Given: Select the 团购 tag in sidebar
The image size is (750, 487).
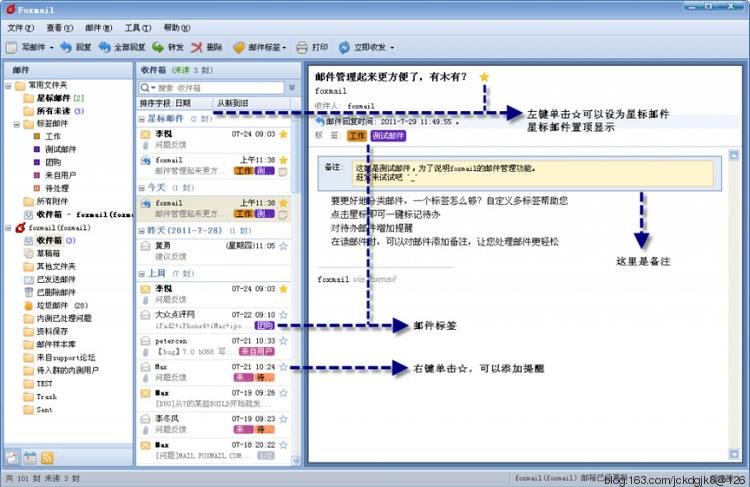Looking at the screenshot, I should (47, 162).
